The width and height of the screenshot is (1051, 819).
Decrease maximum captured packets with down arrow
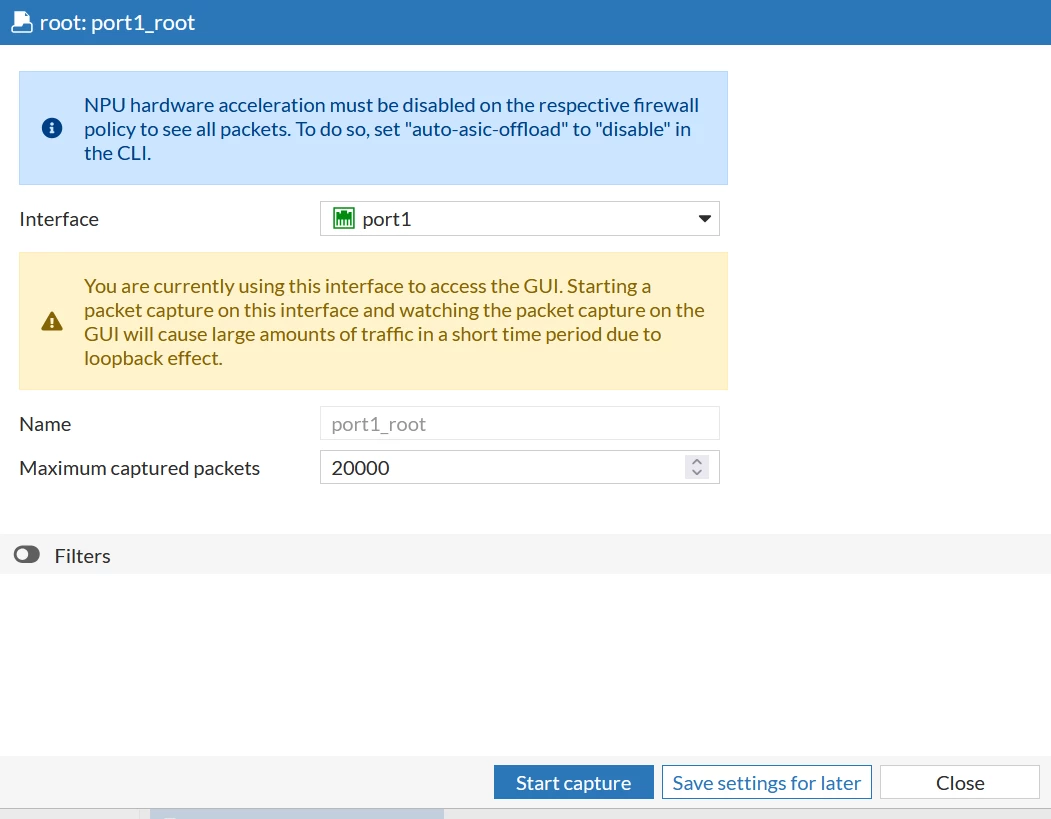[x=696, y=472]
